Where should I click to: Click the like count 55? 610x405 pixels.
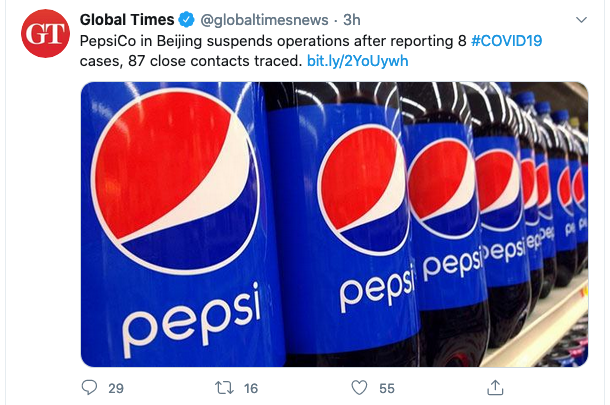[385, 387]
